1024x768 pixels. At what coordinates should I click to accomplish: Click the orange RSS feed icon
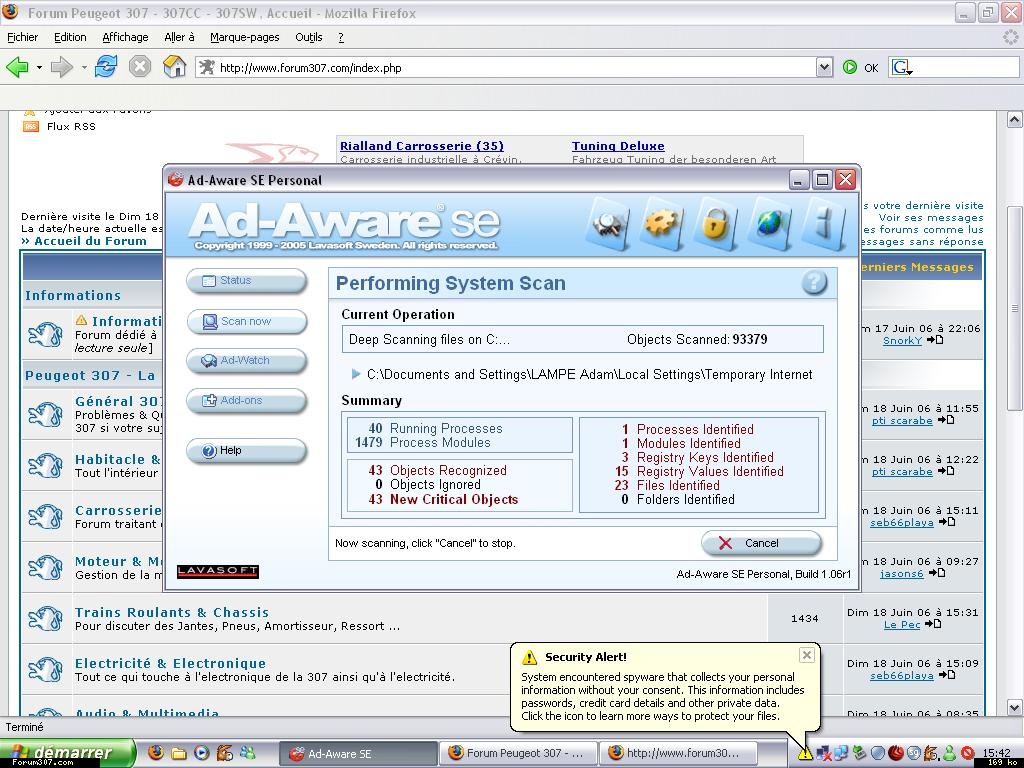(x=31, y=126)
